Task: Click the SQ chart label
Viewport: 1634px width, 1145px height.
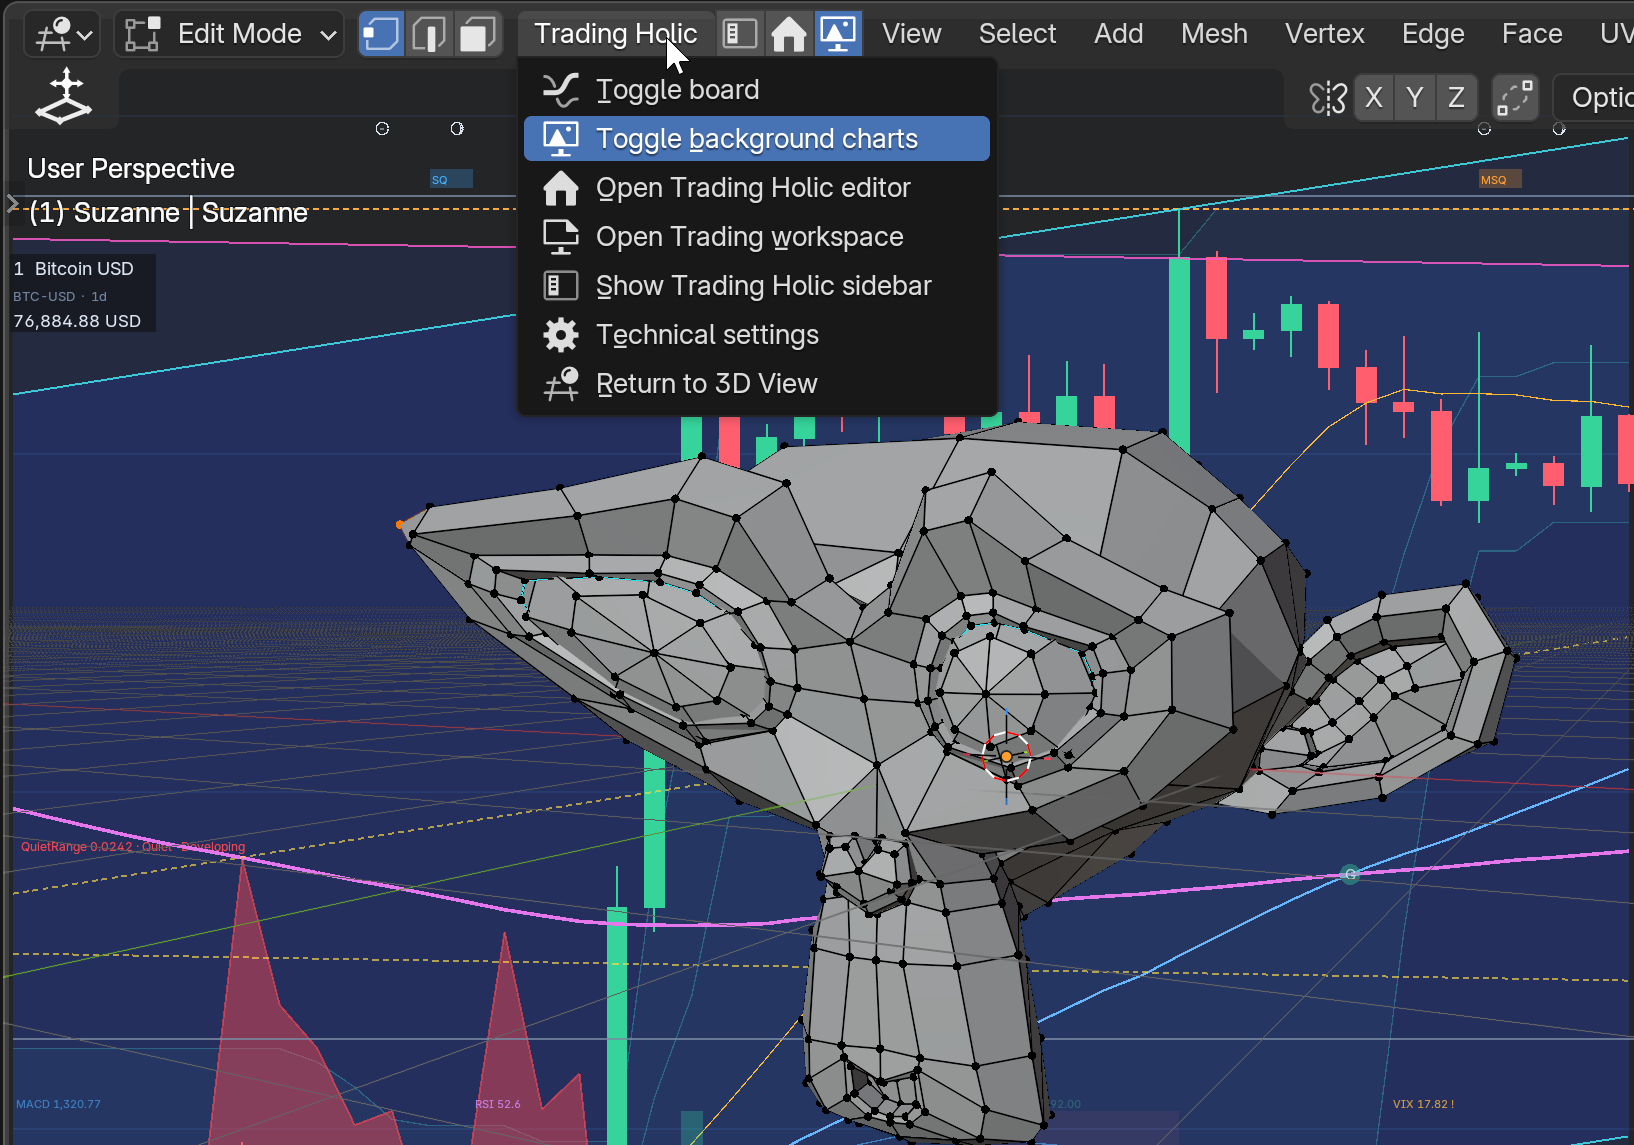Action: pos(450,179)
